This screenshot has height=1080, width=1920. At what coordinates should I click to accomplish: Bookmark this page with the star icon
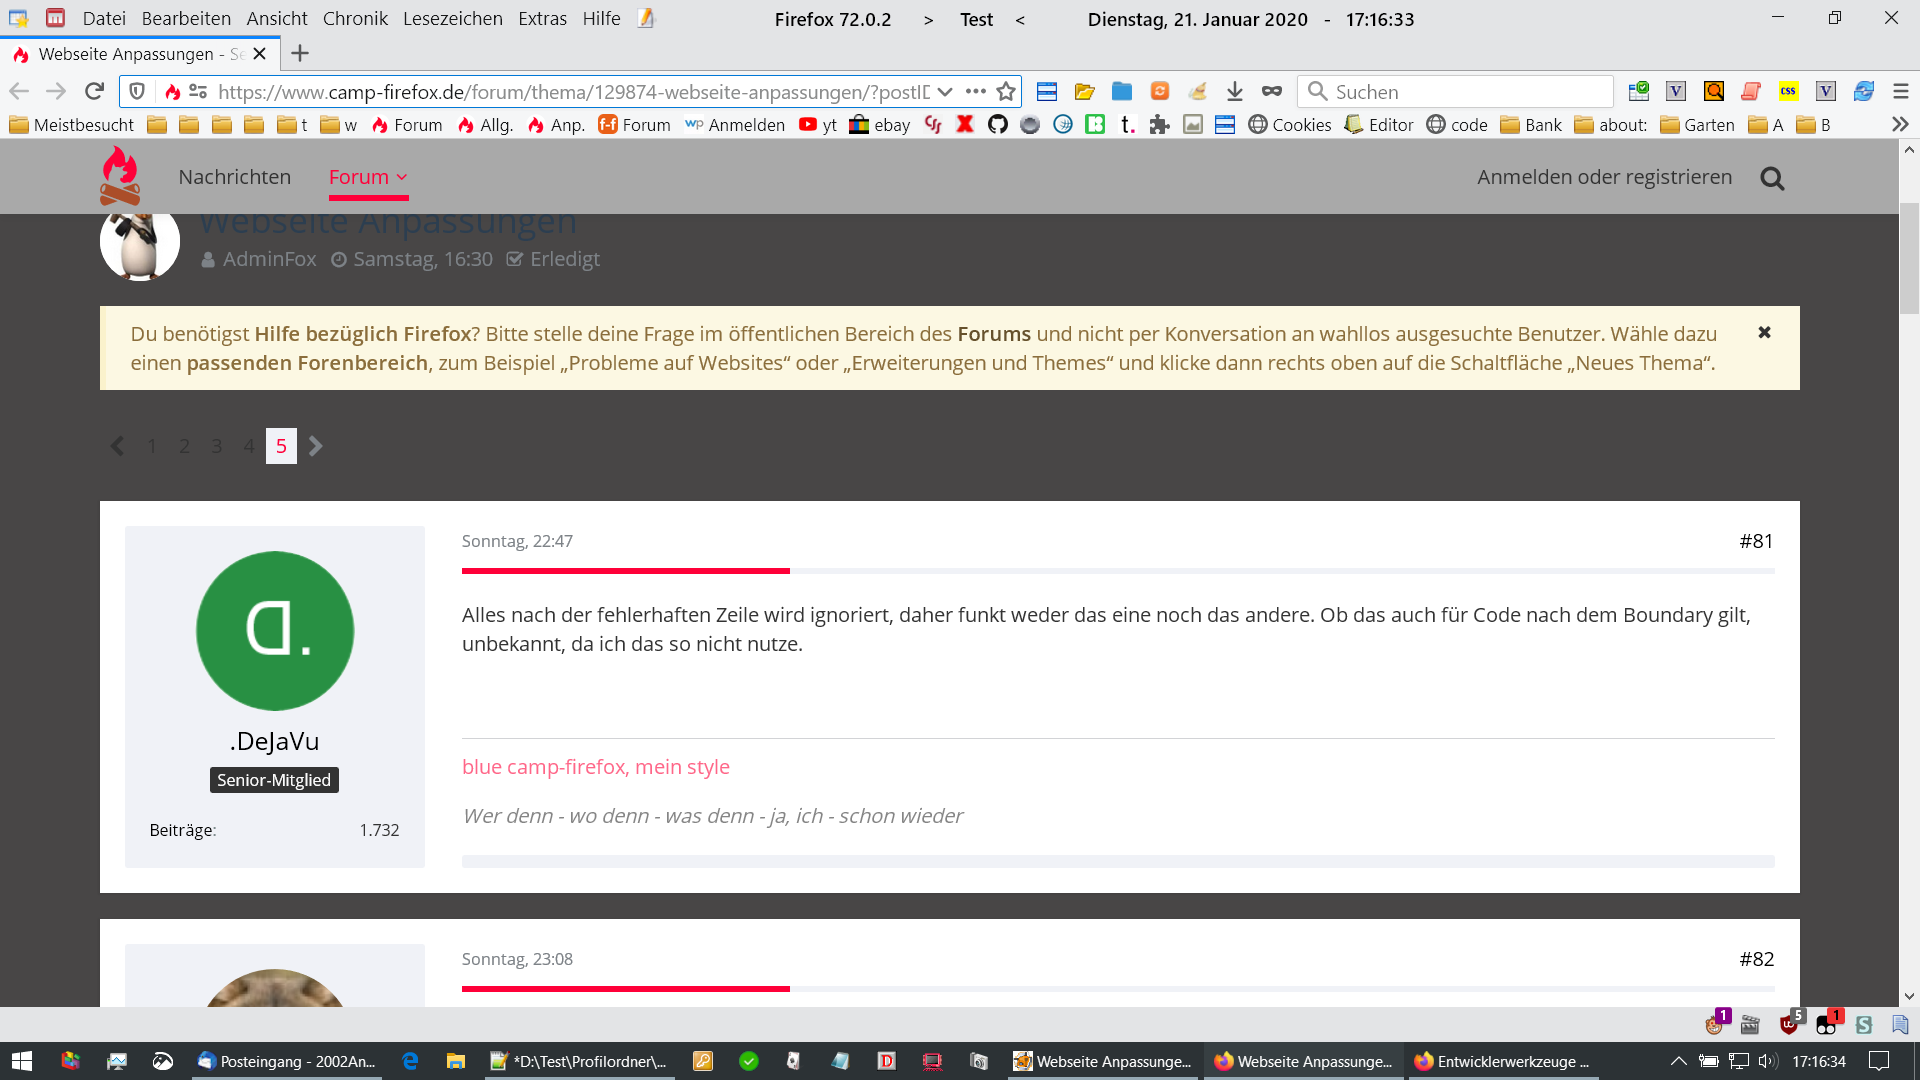click(x=1006, y=91)
